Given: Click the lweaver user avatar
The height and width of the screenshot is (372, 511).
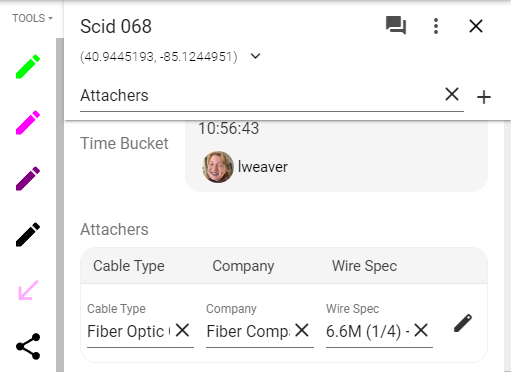Looking at the screenshot, I should pyautogui.click(x=218, y=167).
